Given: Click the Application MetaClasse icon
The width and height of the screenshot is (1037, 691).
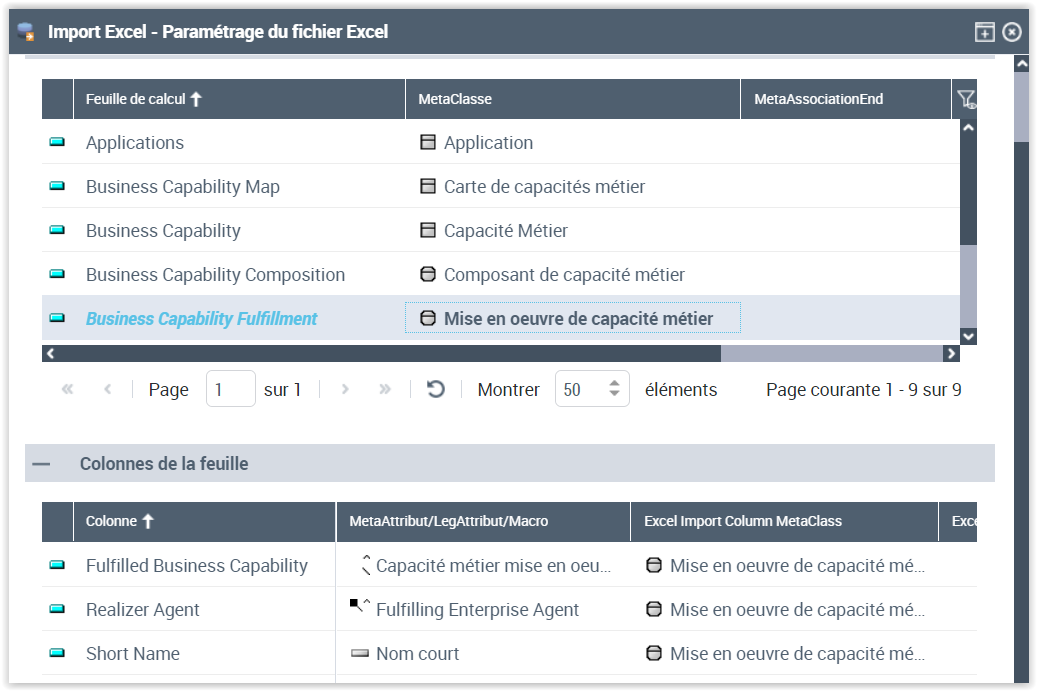Looking at the screenshot, I should pos(428,142).
